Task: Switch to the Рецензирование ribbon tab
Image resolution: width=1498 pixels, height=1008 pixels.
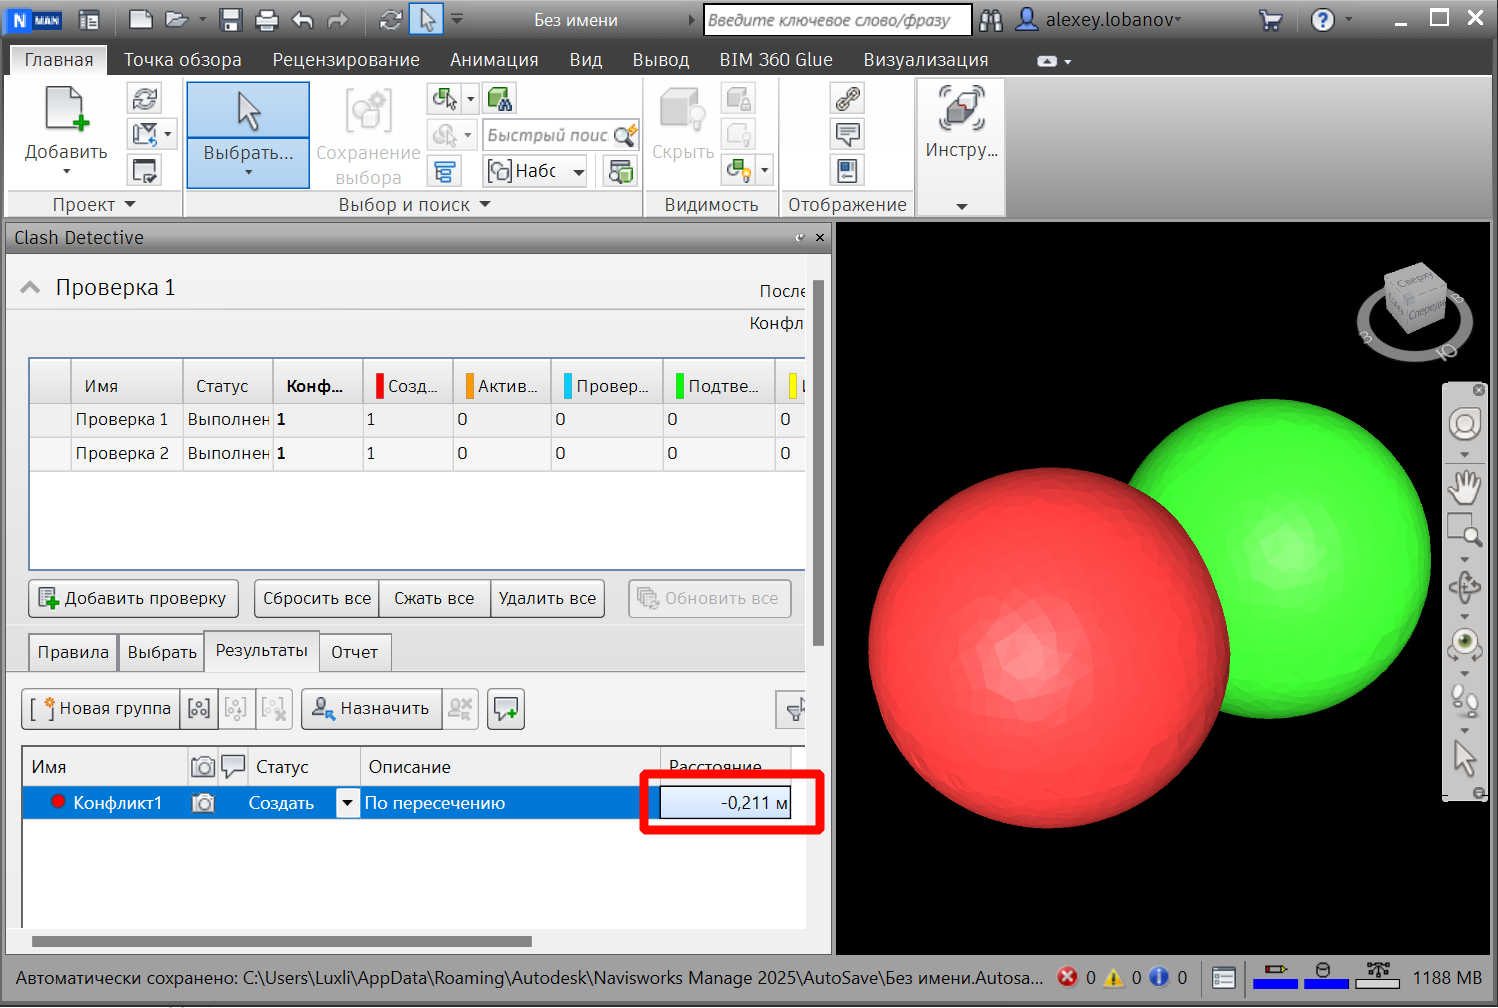Action: point(346,60)
